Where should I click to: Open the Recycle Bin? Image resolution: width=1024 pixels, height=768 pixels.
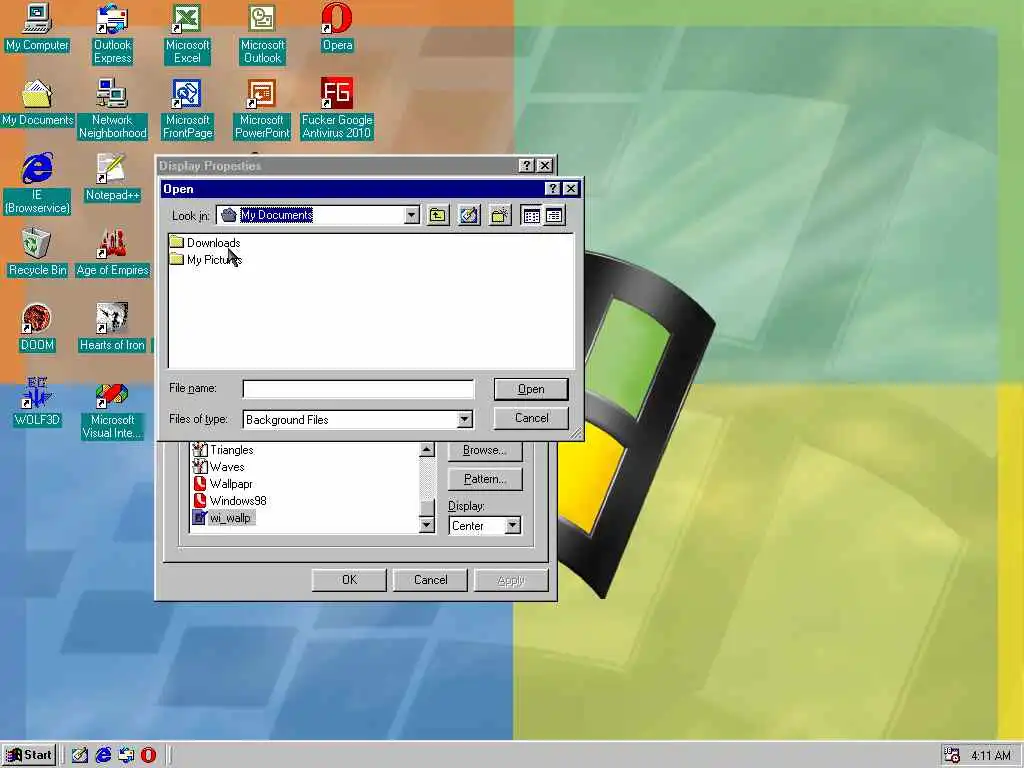coord(37,253)
